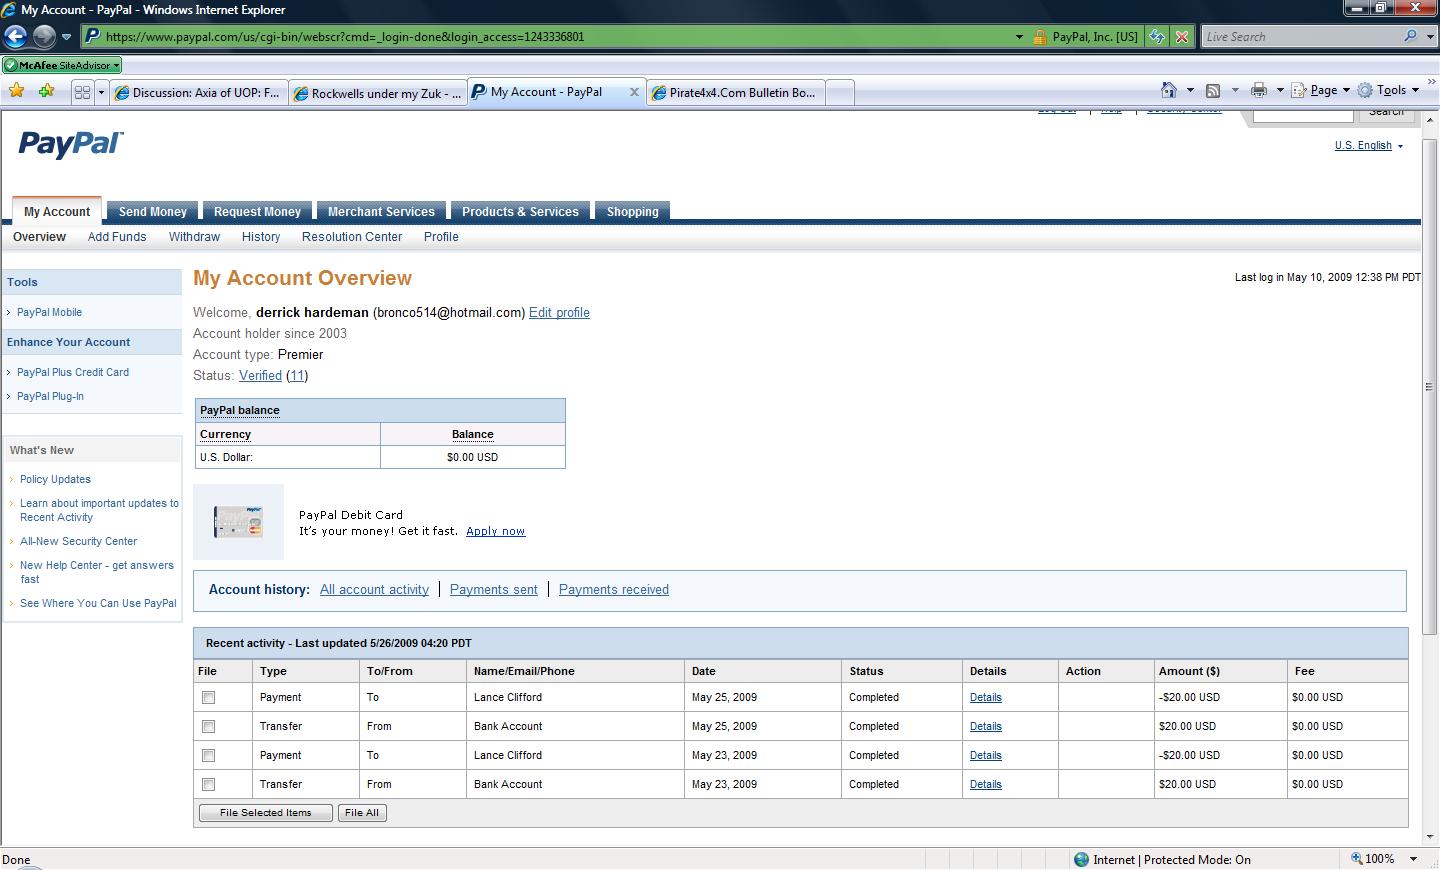Switch to the Discussion: Axia of UOP tab
The width and height of the screenshot is (1440, 870).
point(198,93)
